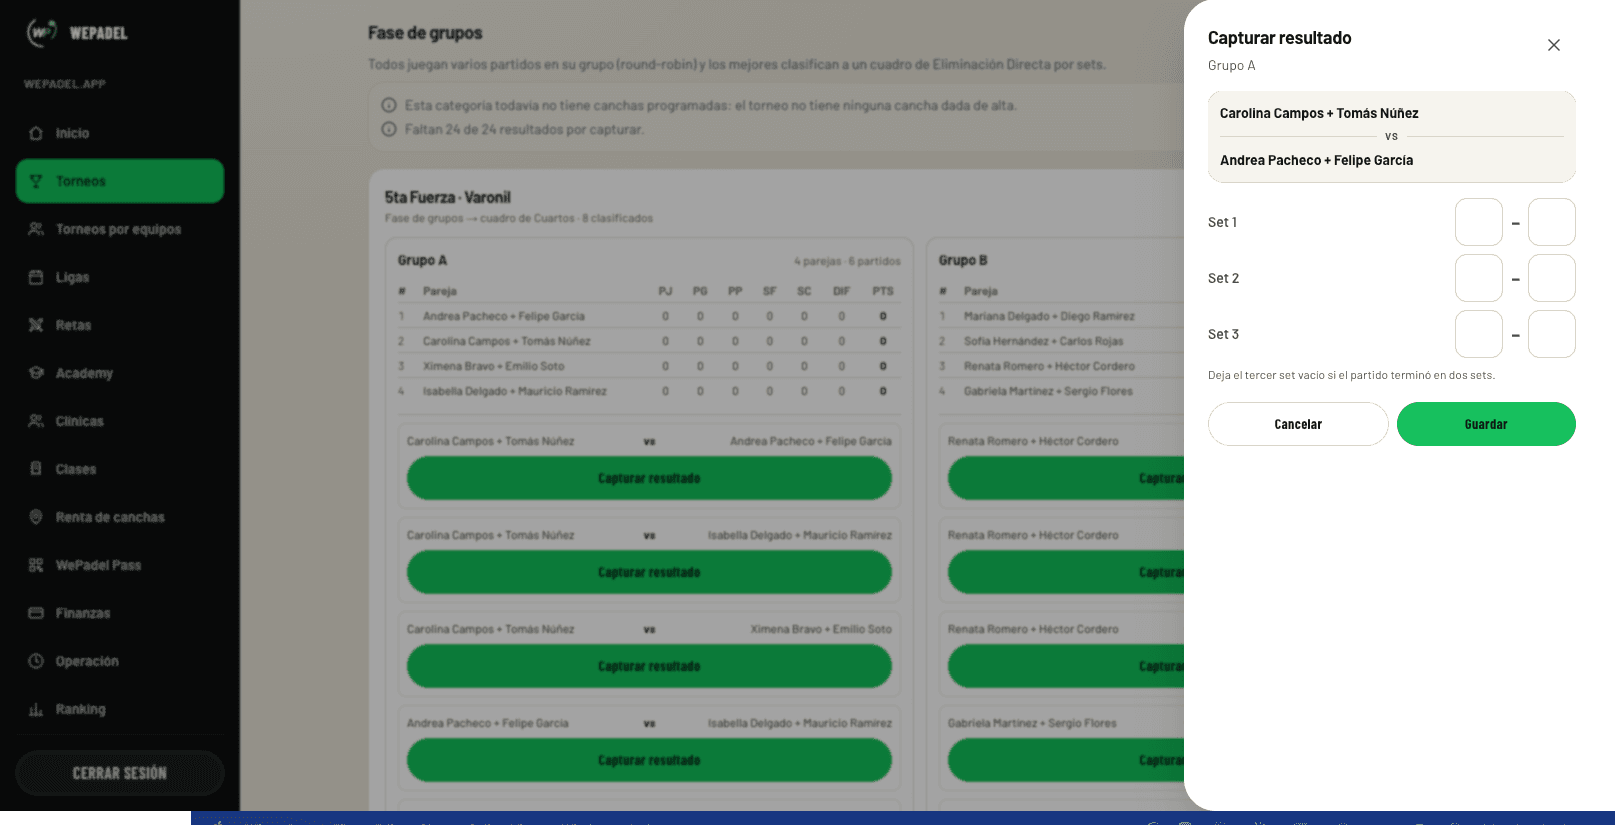This screenshot has width=1615, height=825.
Task: Click the Grupo B heading
Action: pyautogui.click(x=963, y=260)
